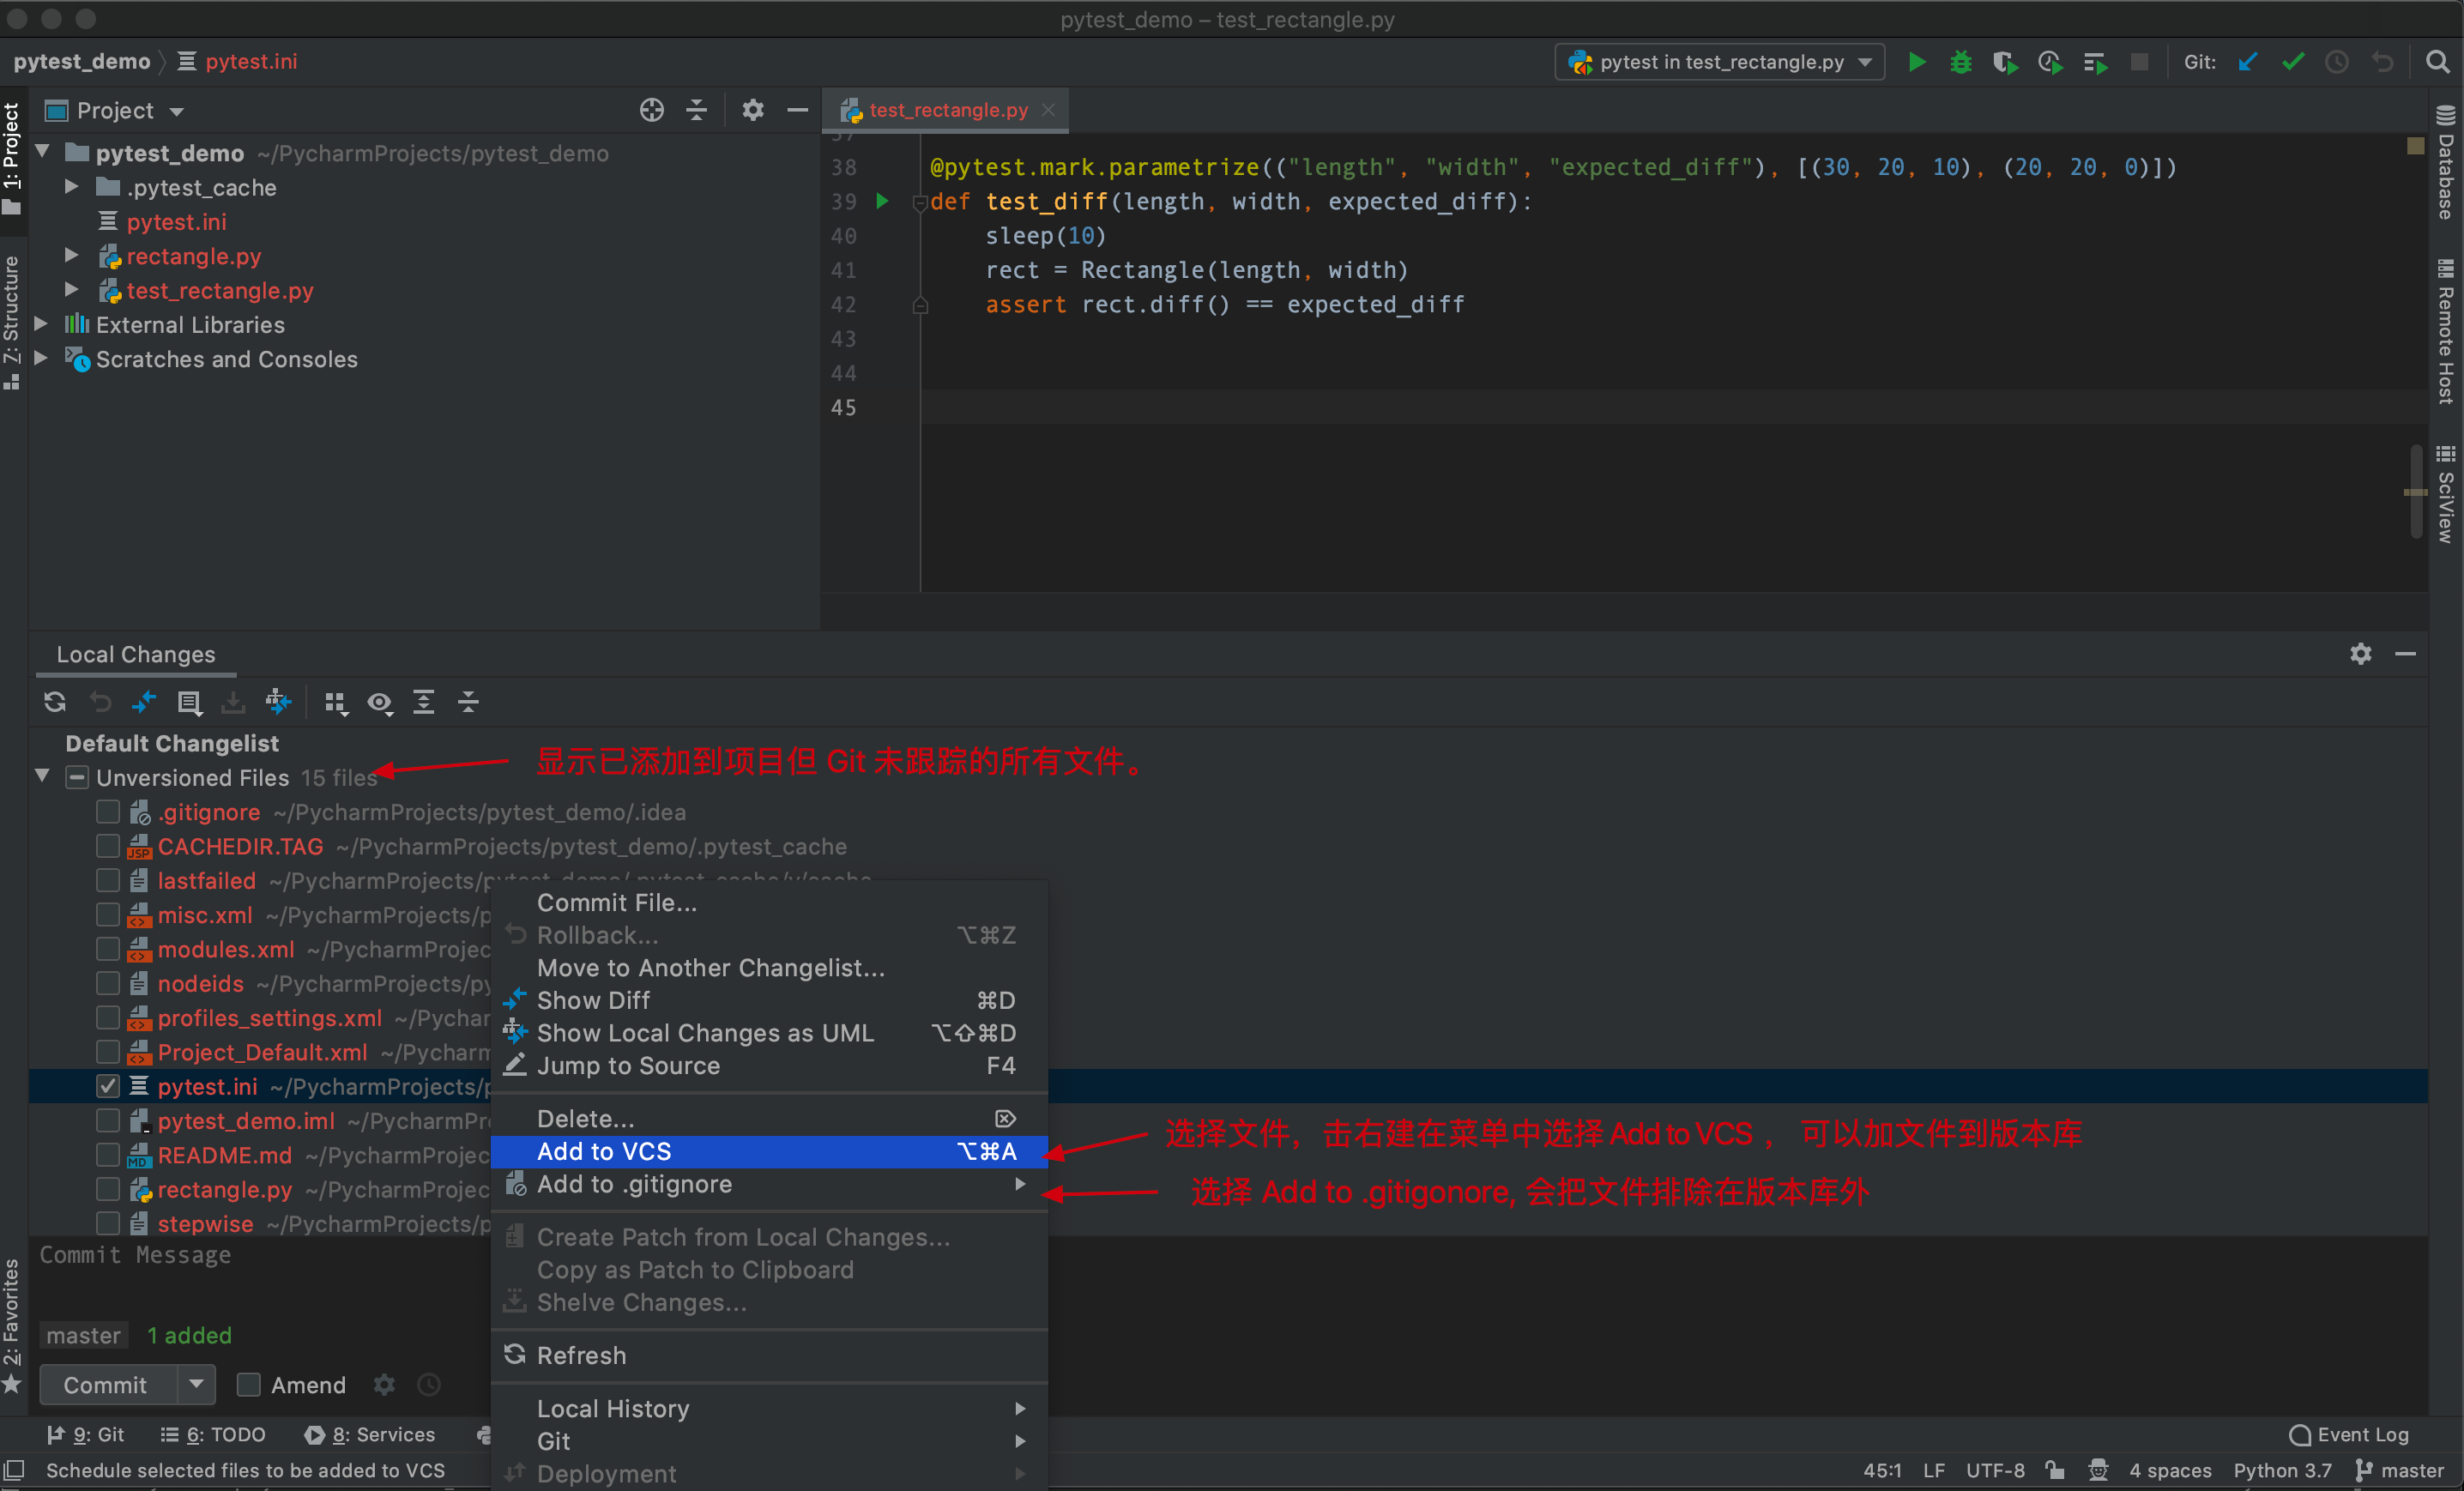Viewport: 2464px width, 1491px height.
Task: Collapse all changes icon in toolbar
Action: pos(468,702)
